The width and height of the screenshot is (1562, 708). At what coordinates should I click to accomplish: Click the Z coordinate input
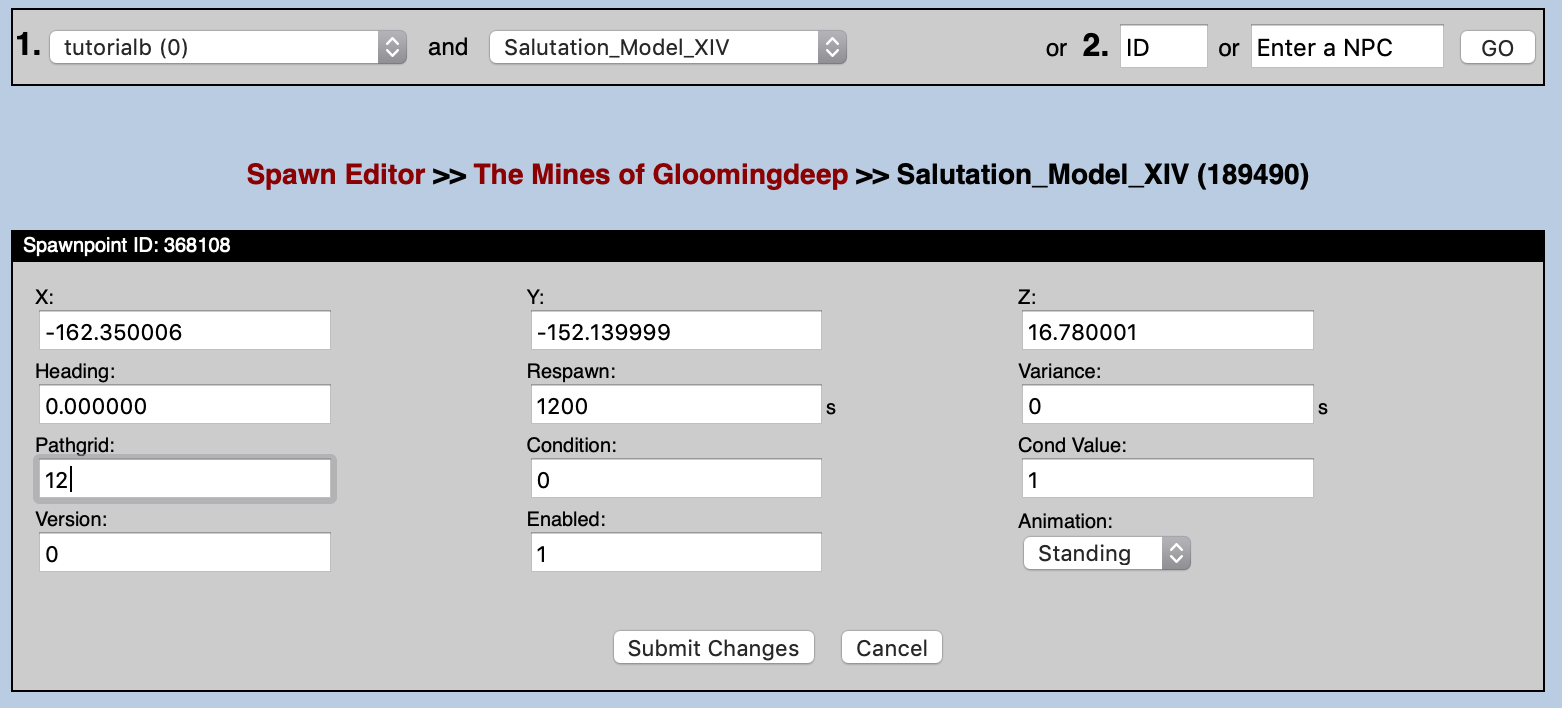[x=1167, y=331]
